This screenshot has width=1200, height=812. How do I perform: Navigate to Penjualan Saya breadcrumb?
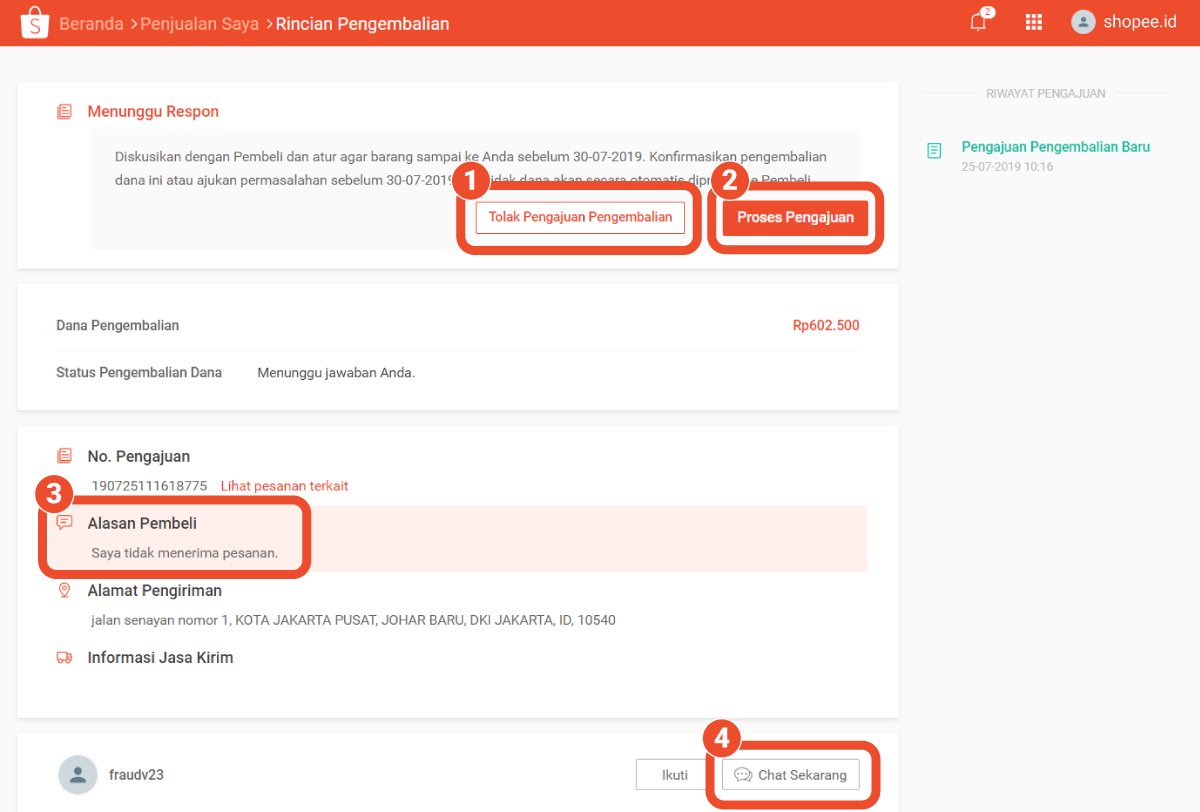199,23
